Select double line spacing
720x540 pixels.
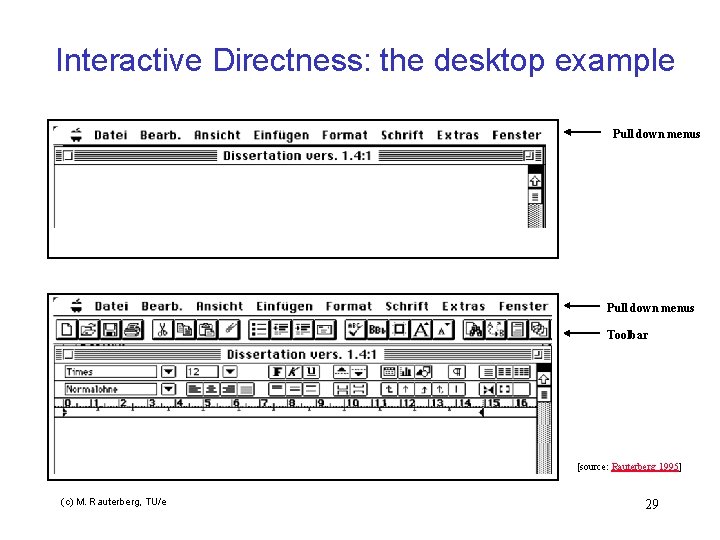pos(311,389)
